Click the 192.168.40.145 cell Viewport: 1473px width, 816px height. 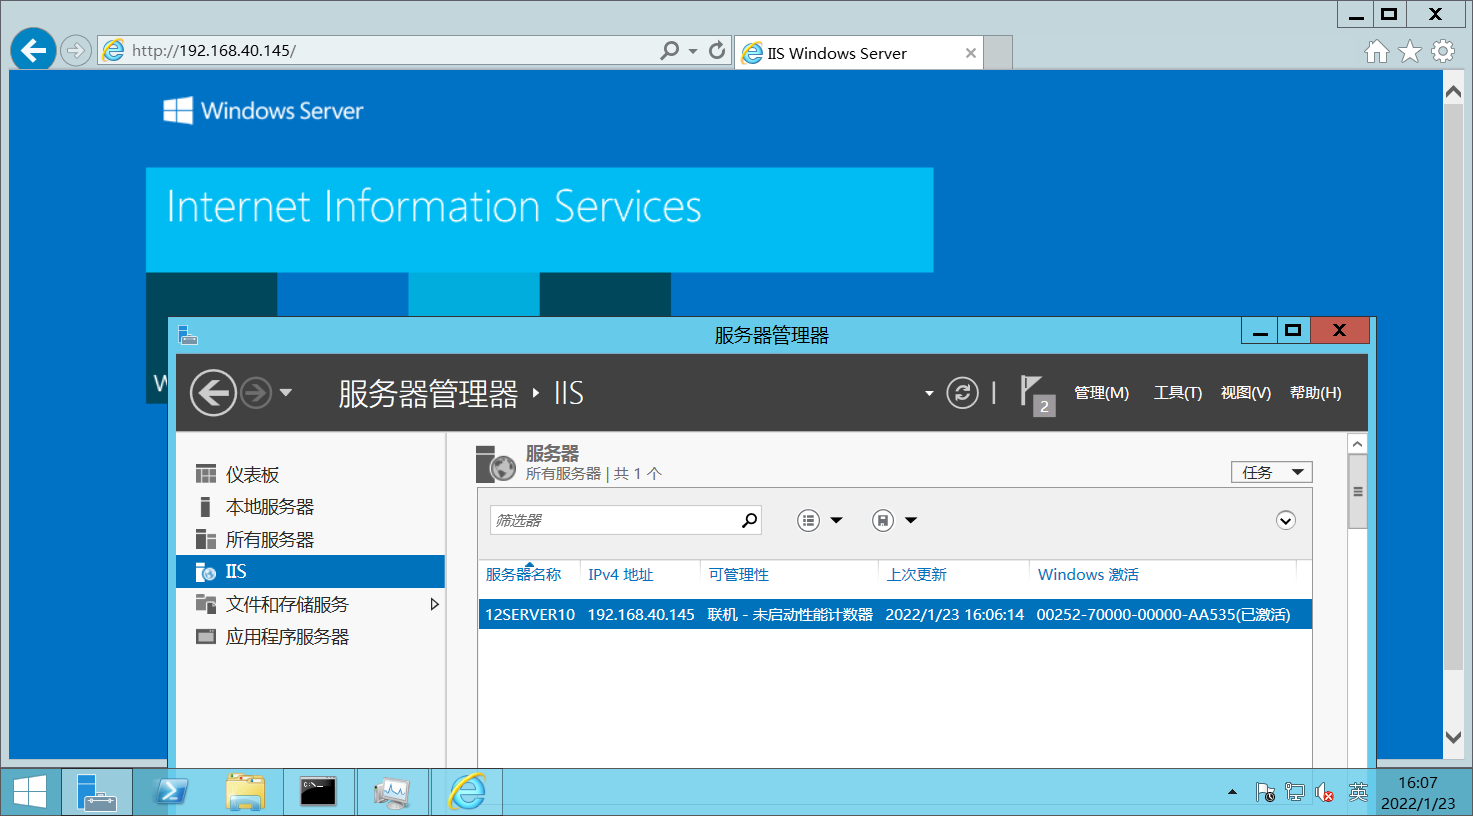[641, 614]
